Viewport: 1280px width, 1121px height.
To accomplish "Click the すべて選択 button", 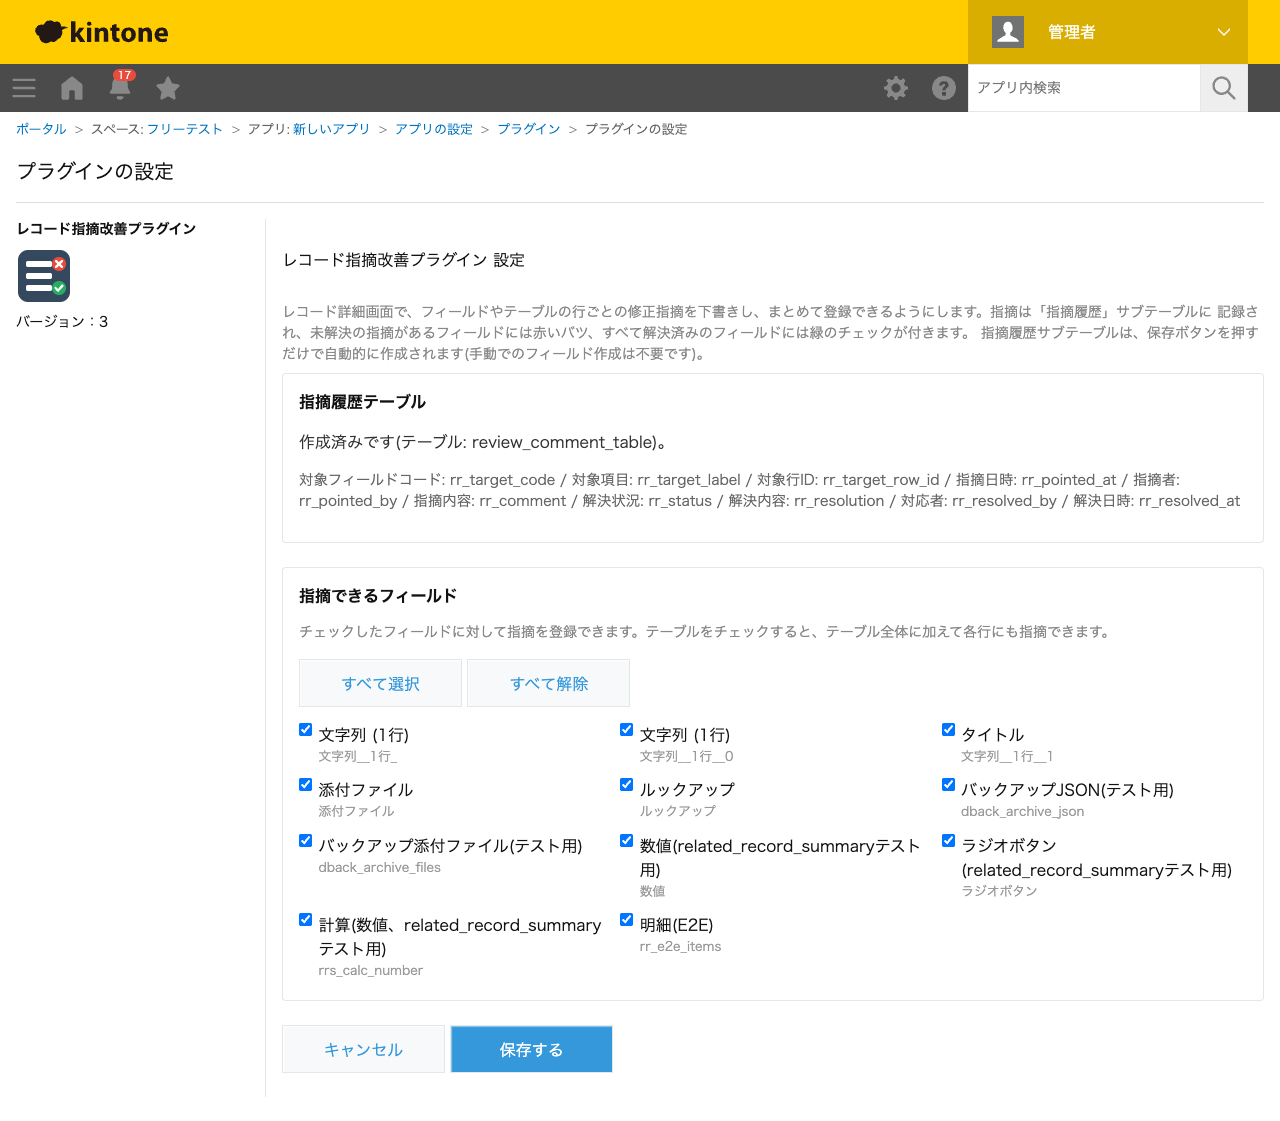I will click(x=381, y=683).
